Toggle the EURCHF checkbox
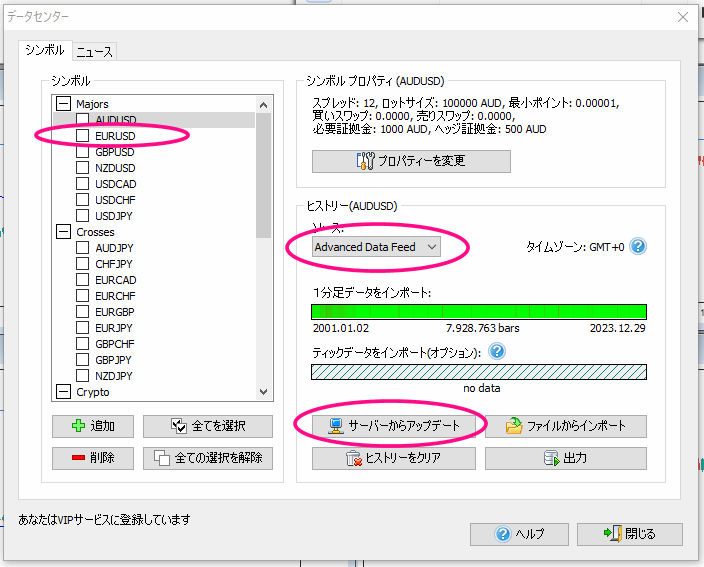The image size is (704, 567). 82,295
